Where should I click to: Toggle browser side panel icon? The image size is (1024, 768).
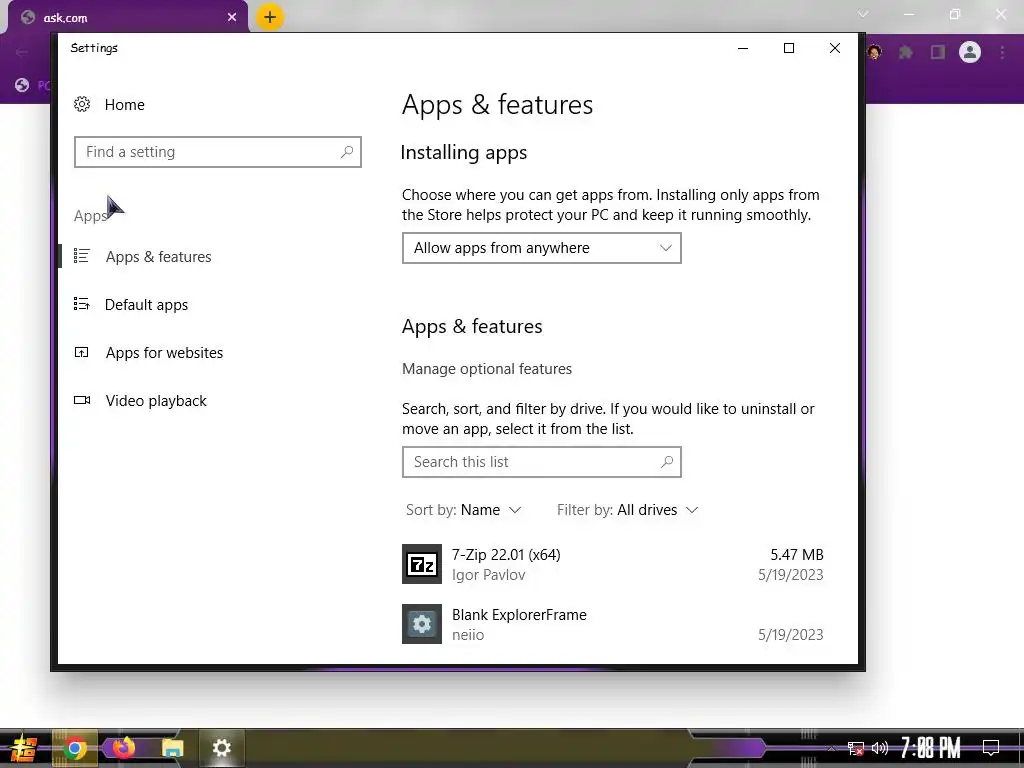[938, 52]
